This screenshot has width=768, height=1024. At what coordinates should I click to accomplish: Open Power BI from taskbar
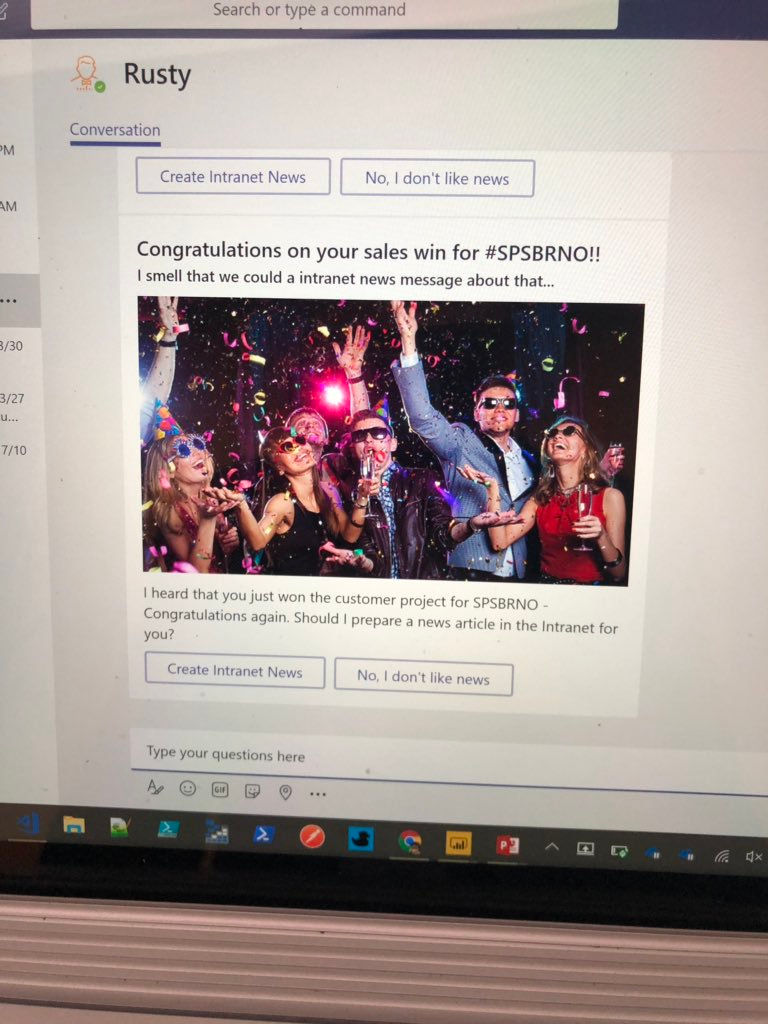click(x=458, y=844)
